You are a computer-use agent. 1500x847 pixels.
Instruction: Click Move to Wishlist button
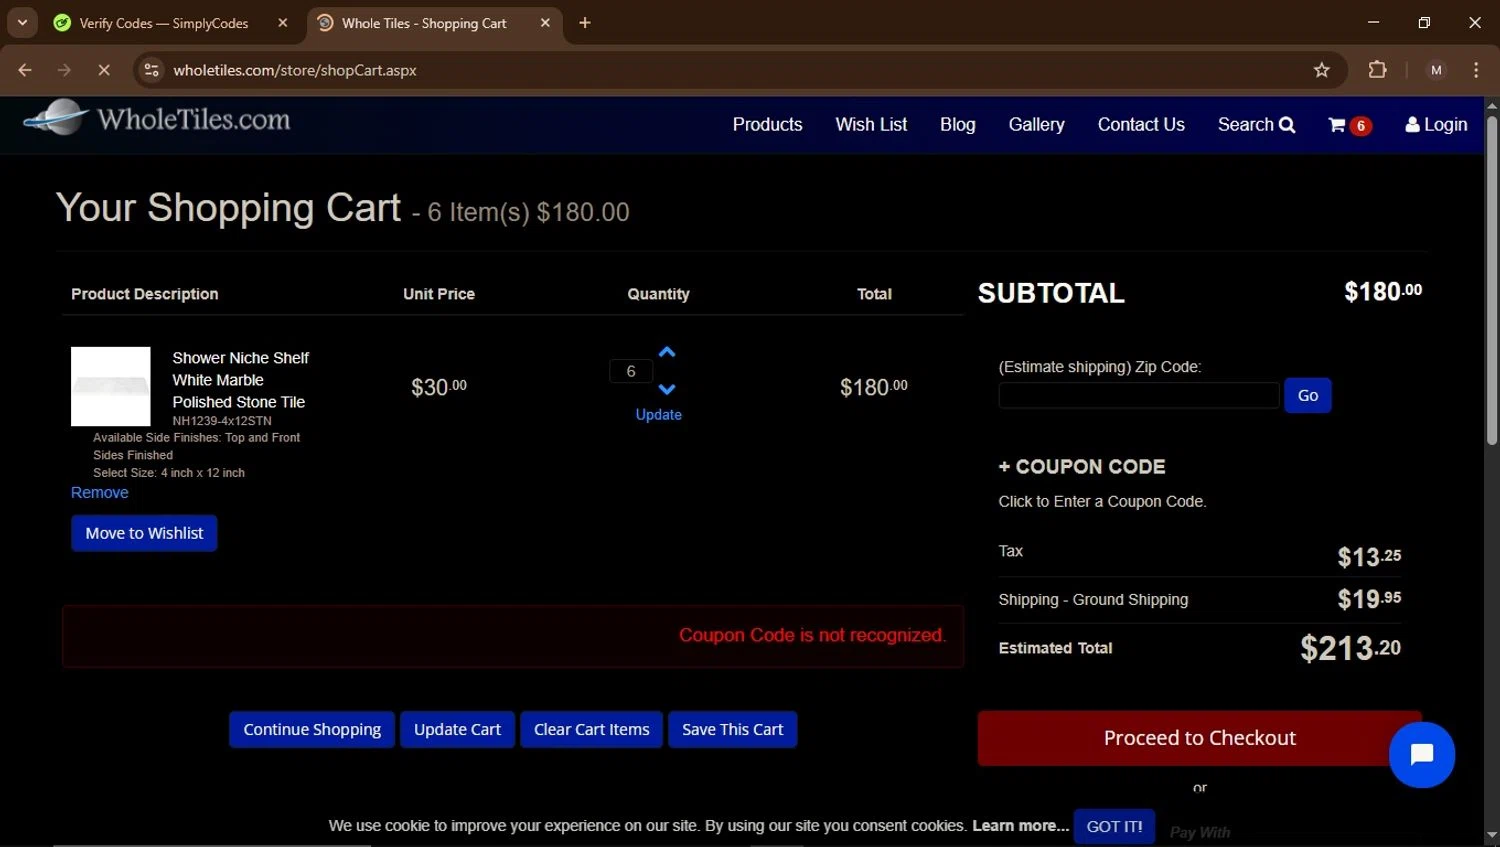pyautogui.click(x=144, y=533)
